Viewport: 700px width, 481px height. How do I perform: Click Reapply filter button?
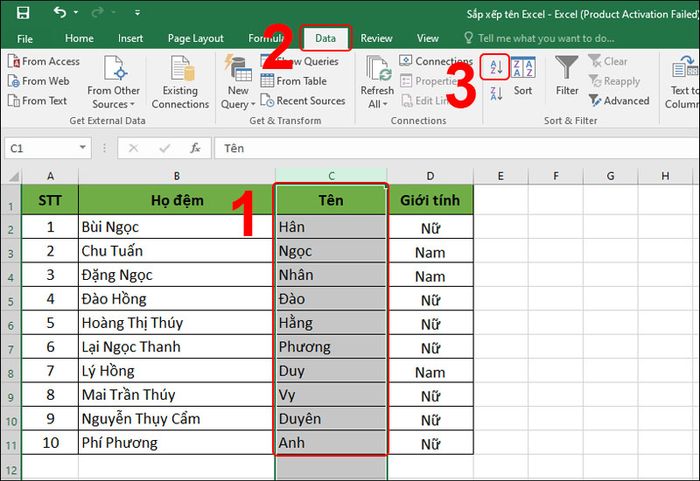coord(614,81)
